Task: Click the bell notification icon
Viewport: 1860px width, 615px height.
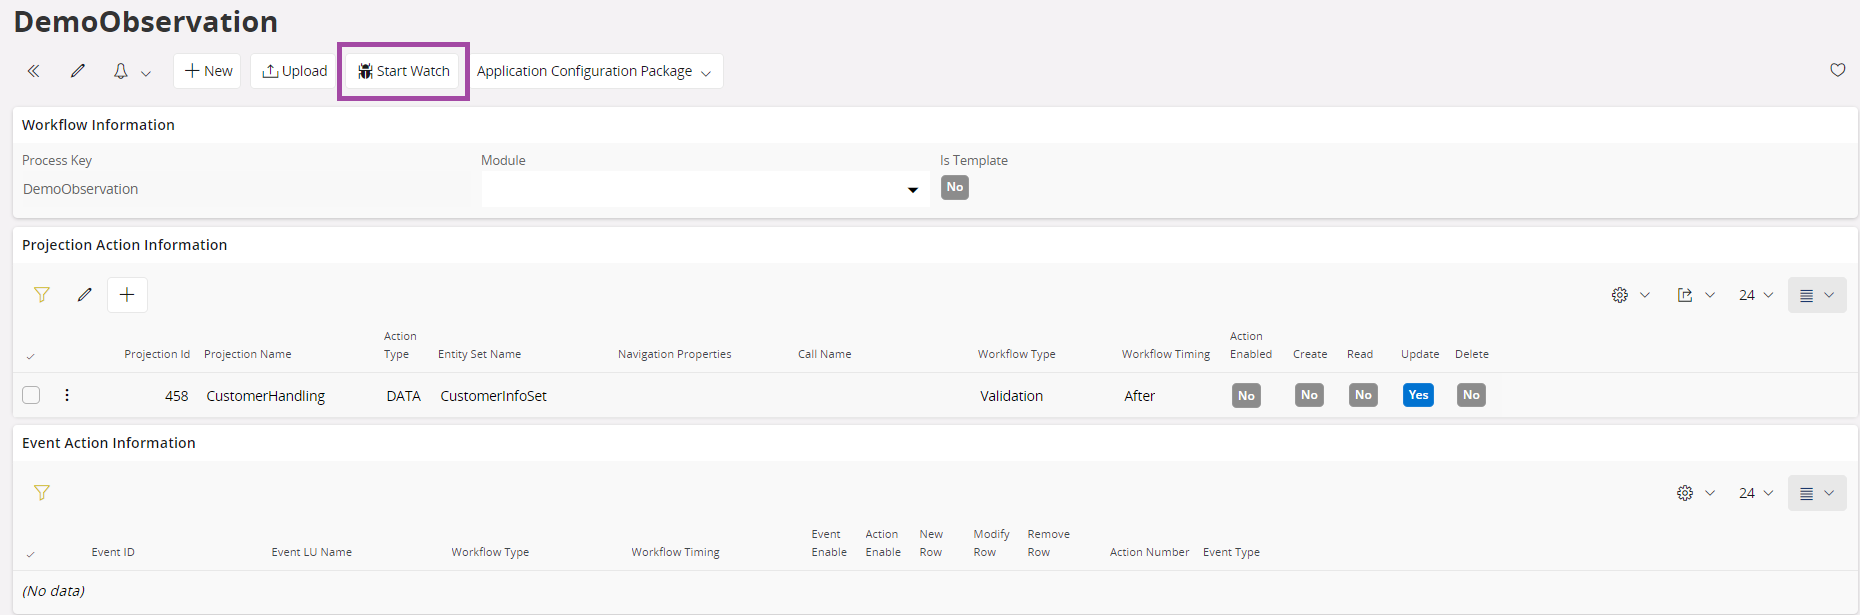Action: (x=121, y=71)
